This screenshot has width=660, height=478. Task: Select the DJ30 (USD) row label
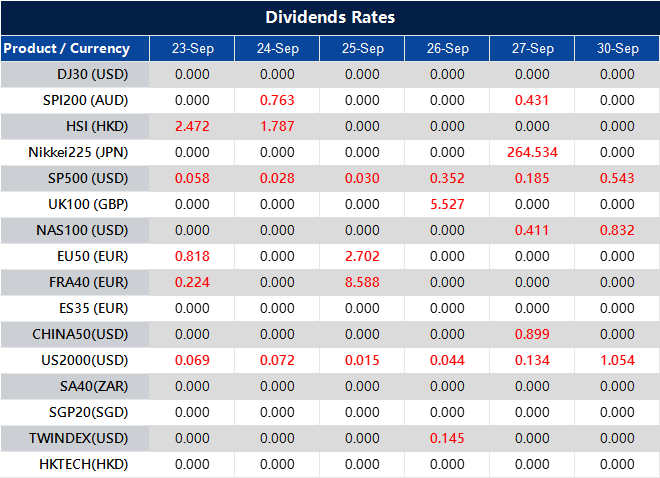click(x=94, y=74)
